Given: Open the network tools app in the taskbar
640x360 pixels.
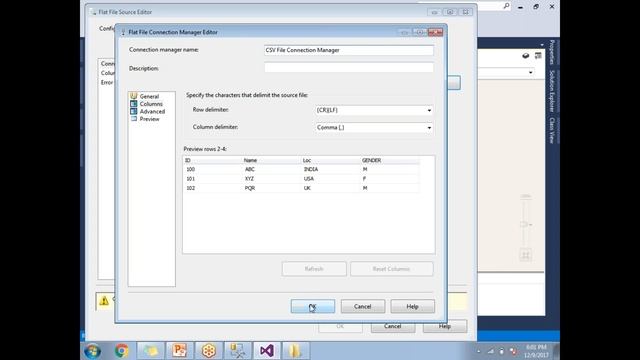Looking at the screenshot, I should 238,351.
